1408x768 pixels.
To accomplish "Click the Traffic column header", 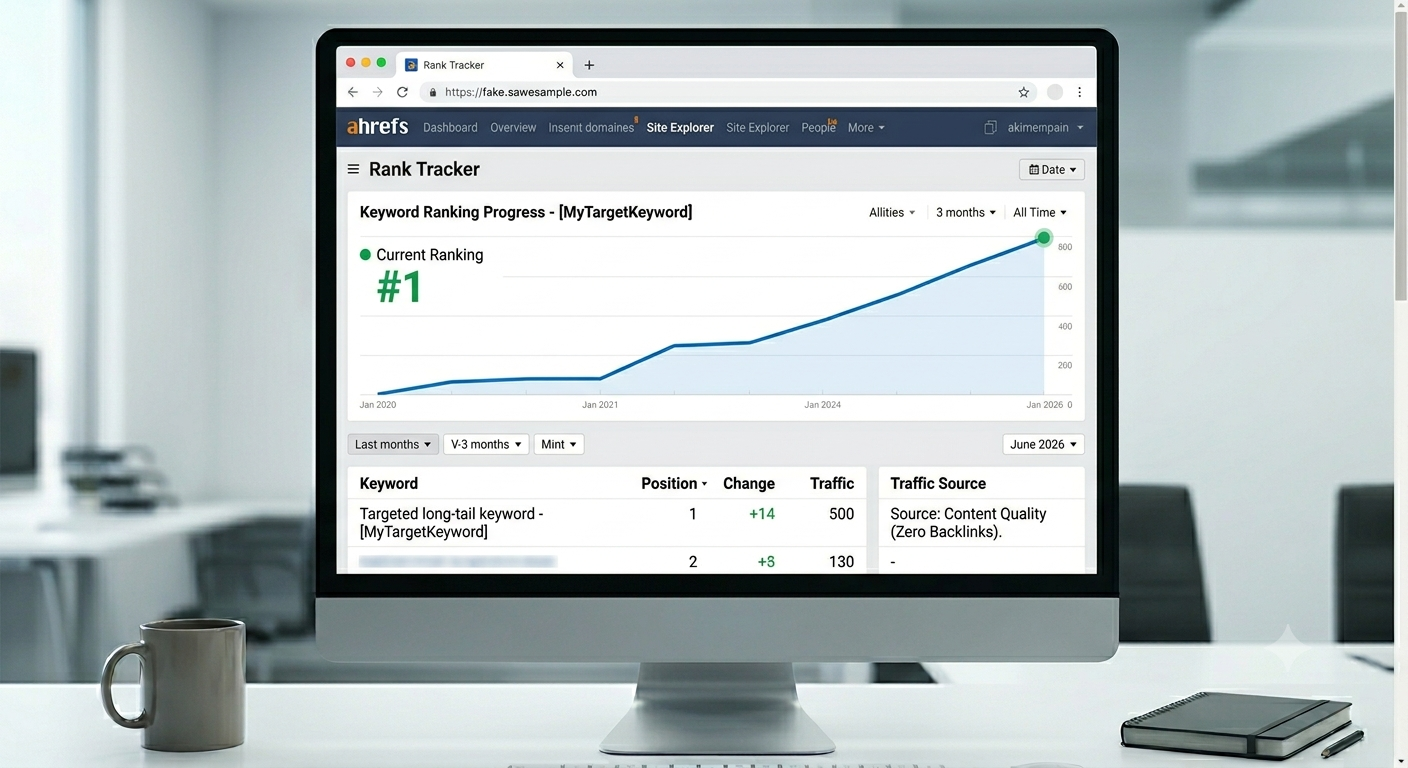I will pos(832,483).
